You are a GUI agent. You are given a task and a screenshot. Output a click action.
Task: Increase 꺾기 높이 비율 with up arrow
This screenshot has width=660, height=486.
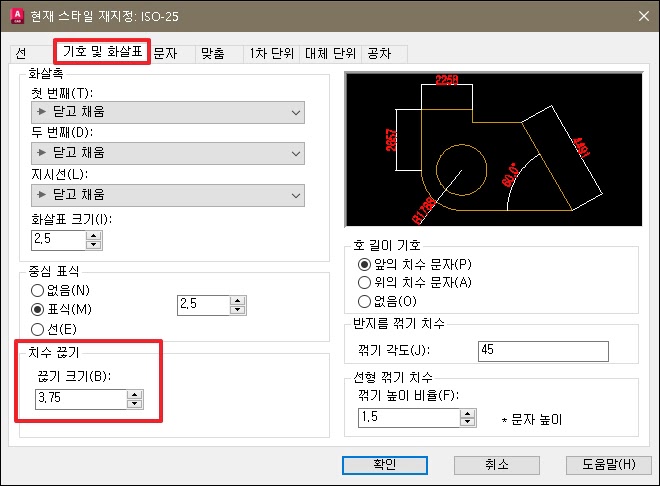click(467, 413)
